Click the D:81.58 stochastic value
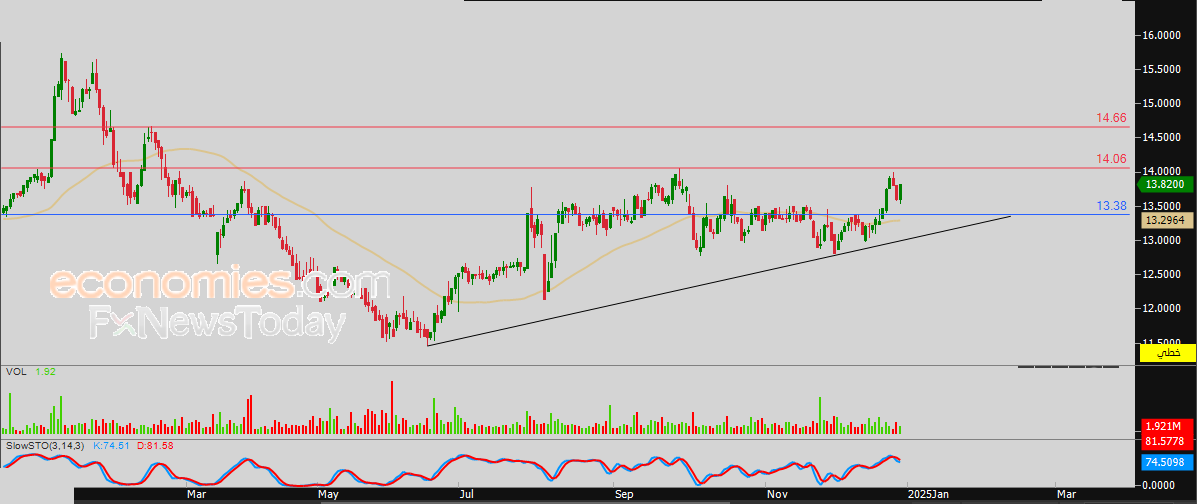The width and height of the screenshot is (1197, 504). pos(155,444)
